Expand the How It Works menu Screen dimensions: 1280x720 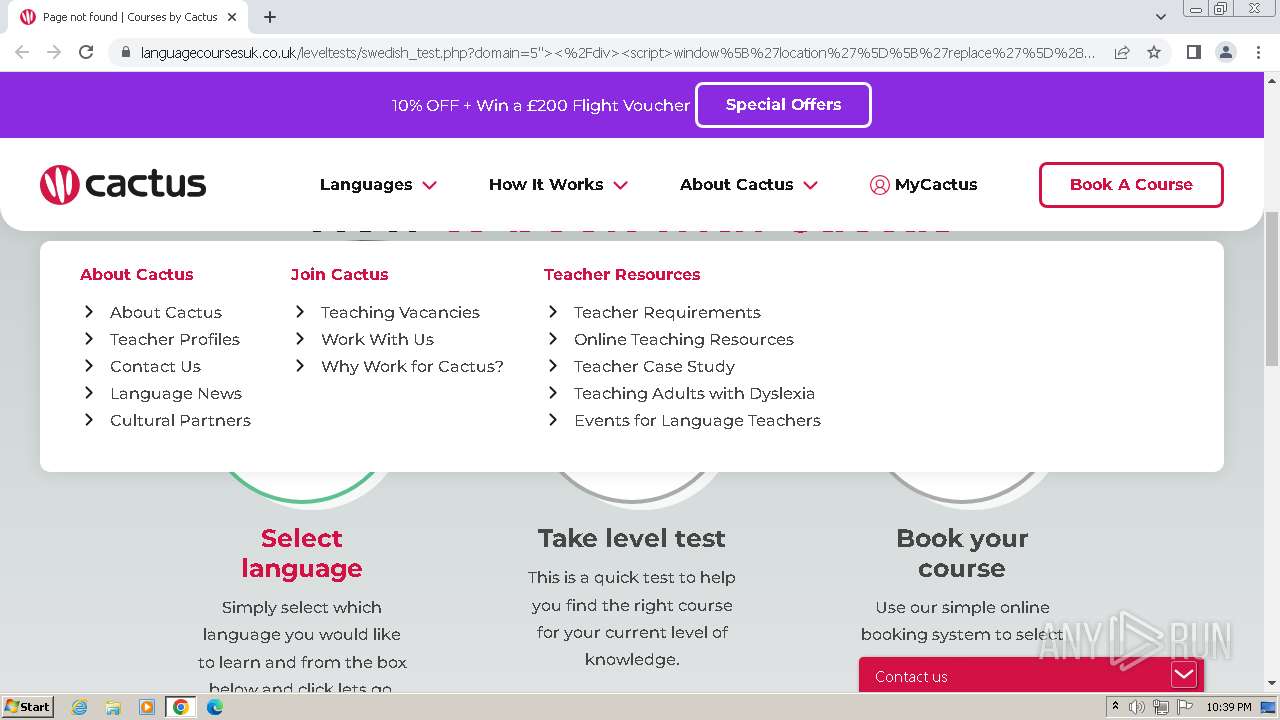(558, 184)
